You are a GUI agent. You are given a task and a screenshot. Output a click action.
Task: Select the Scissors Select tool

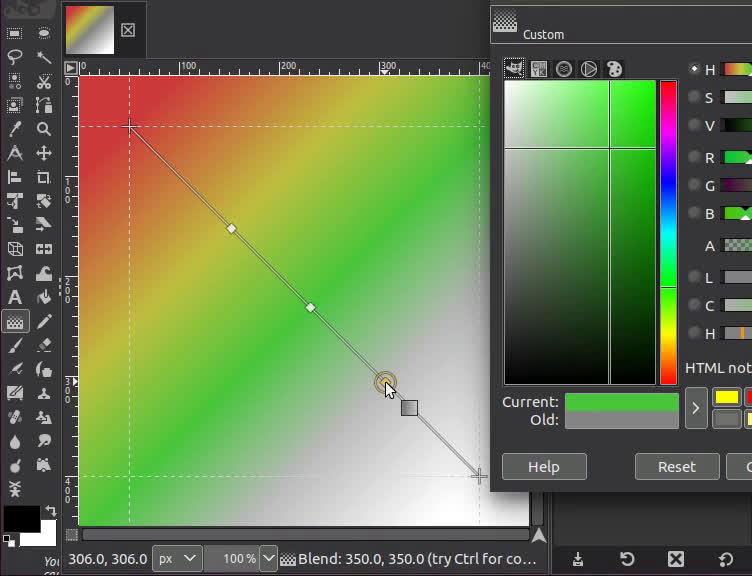point(44,81)
